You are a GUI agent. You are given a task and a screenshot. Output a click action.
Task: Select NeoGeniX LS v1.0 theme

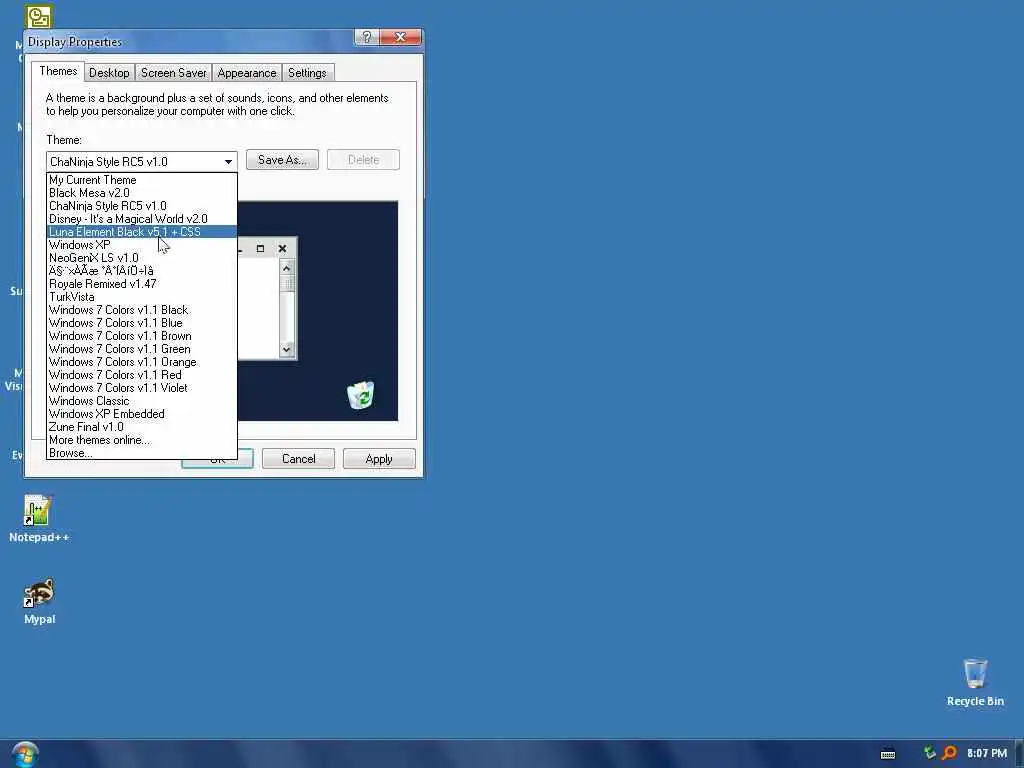click(x=142, y=258)
